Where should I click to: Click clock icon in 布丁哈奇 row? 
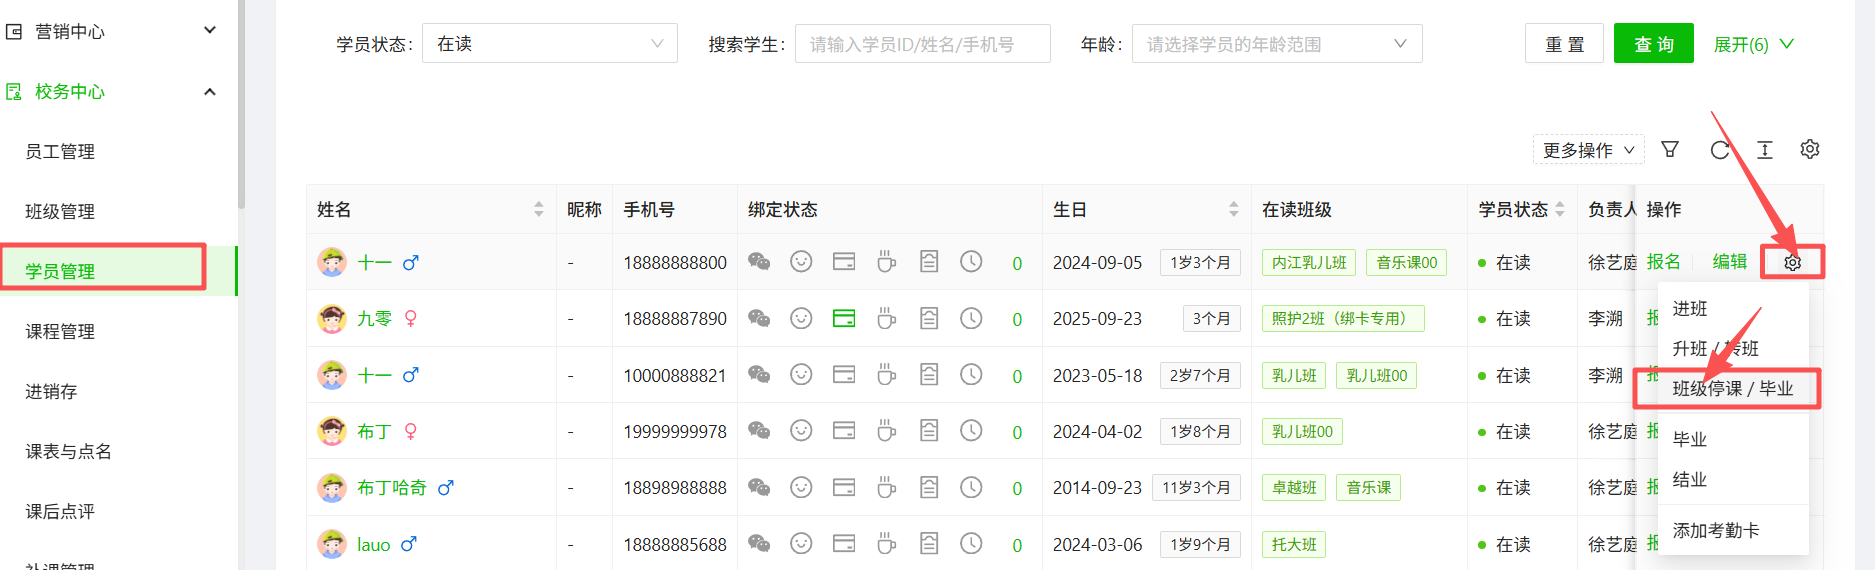click(971, 487)
